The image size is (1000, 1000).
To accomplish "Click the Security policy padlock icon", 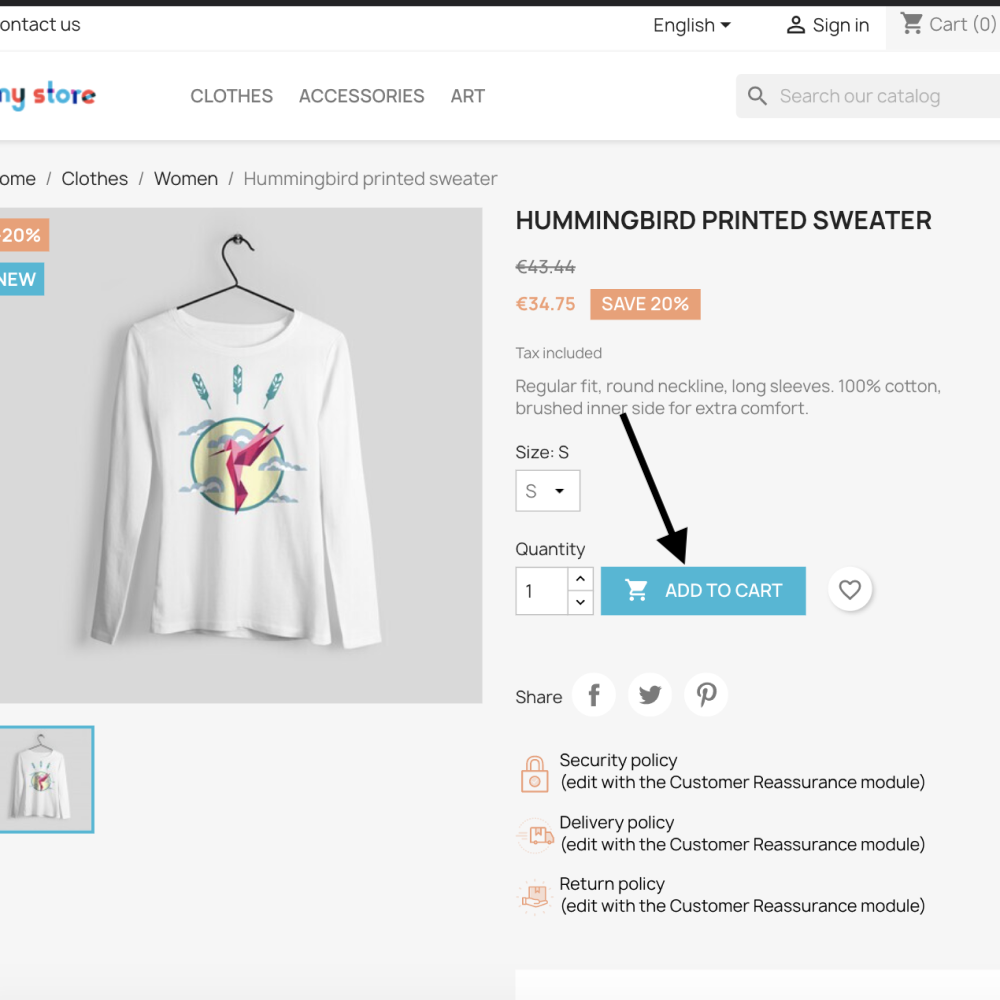I will (x=534, y=772).
